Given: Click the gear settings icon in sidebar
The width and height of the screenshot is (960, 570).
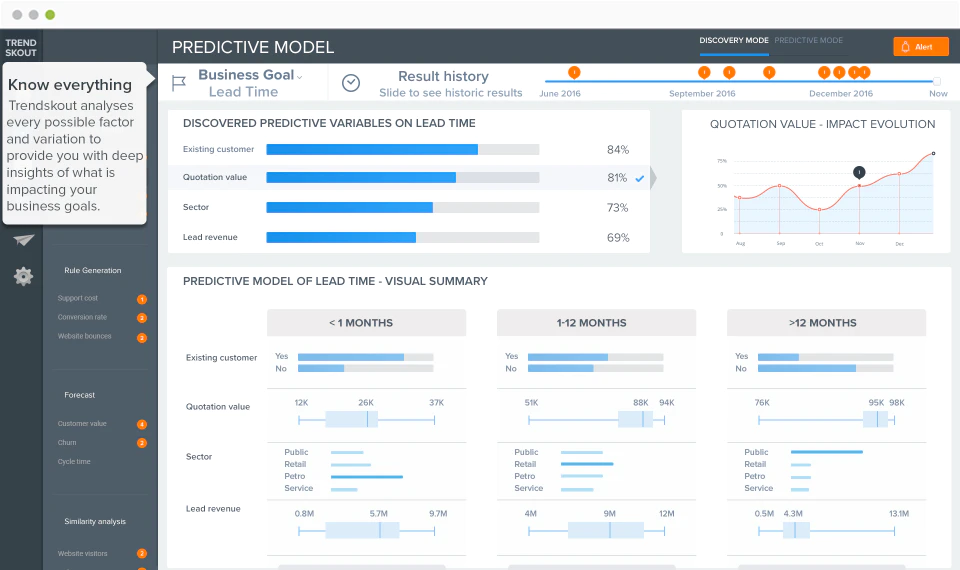Looking at the screenshot, I should point(23,276).
